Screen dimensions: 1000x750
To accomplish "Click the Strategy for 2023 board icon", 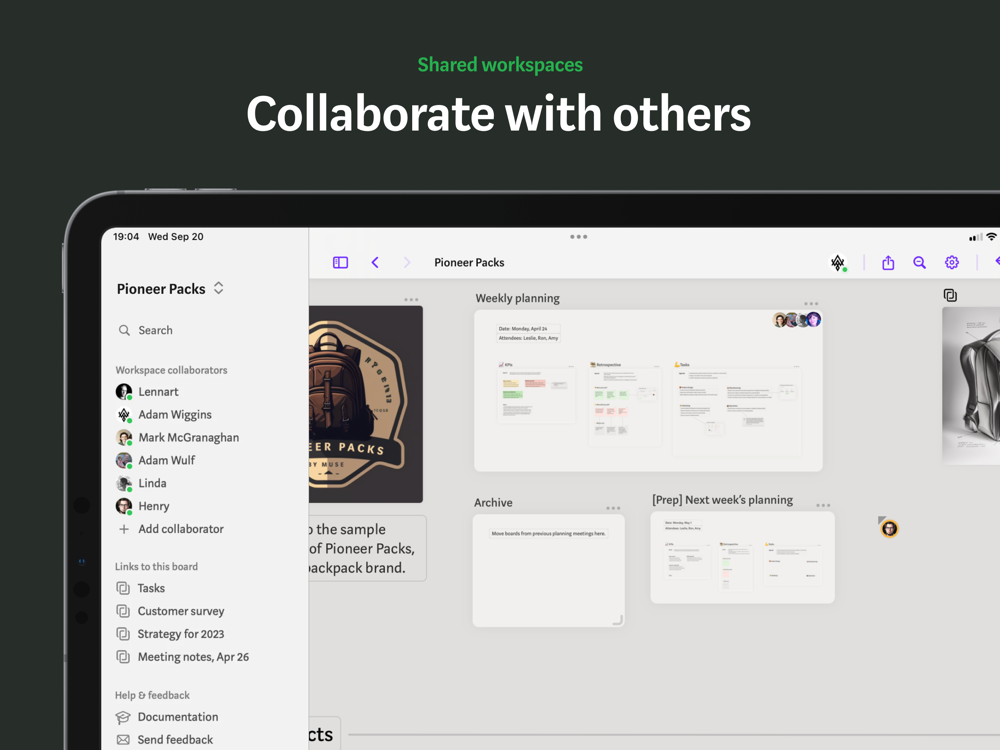I will click(123, 634).
